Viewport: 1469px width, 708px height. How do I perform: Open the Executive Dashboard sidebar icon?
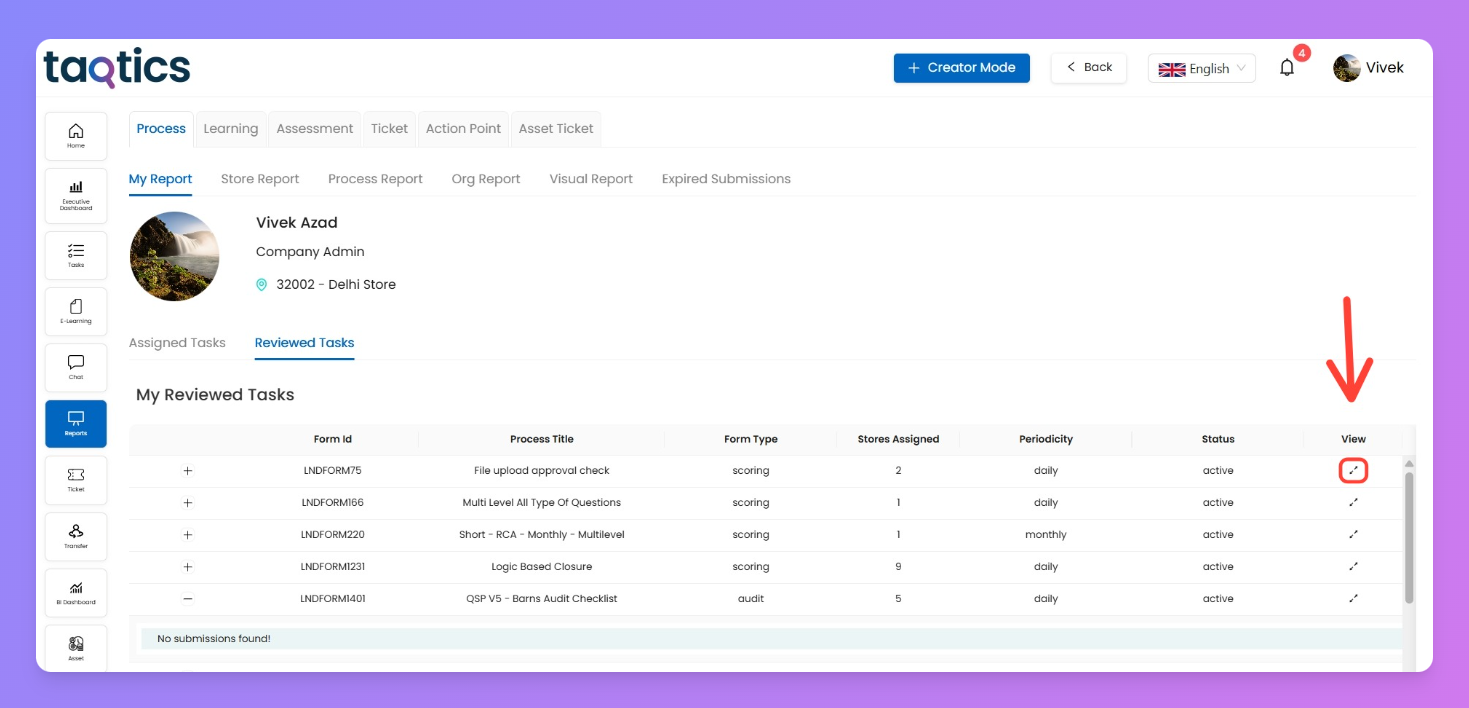76,192
